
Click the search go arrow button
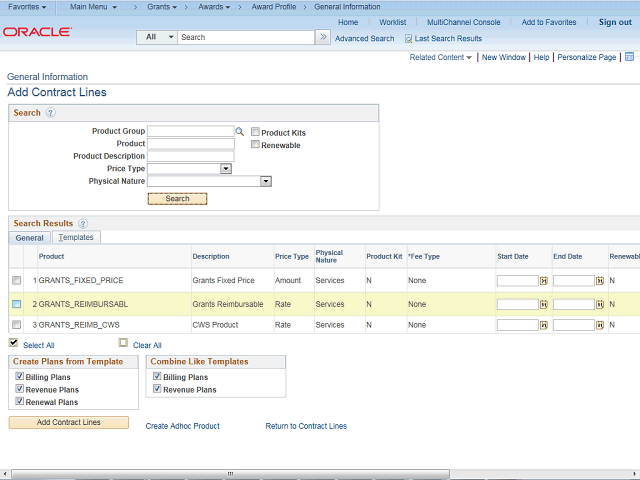pos(323,37)
